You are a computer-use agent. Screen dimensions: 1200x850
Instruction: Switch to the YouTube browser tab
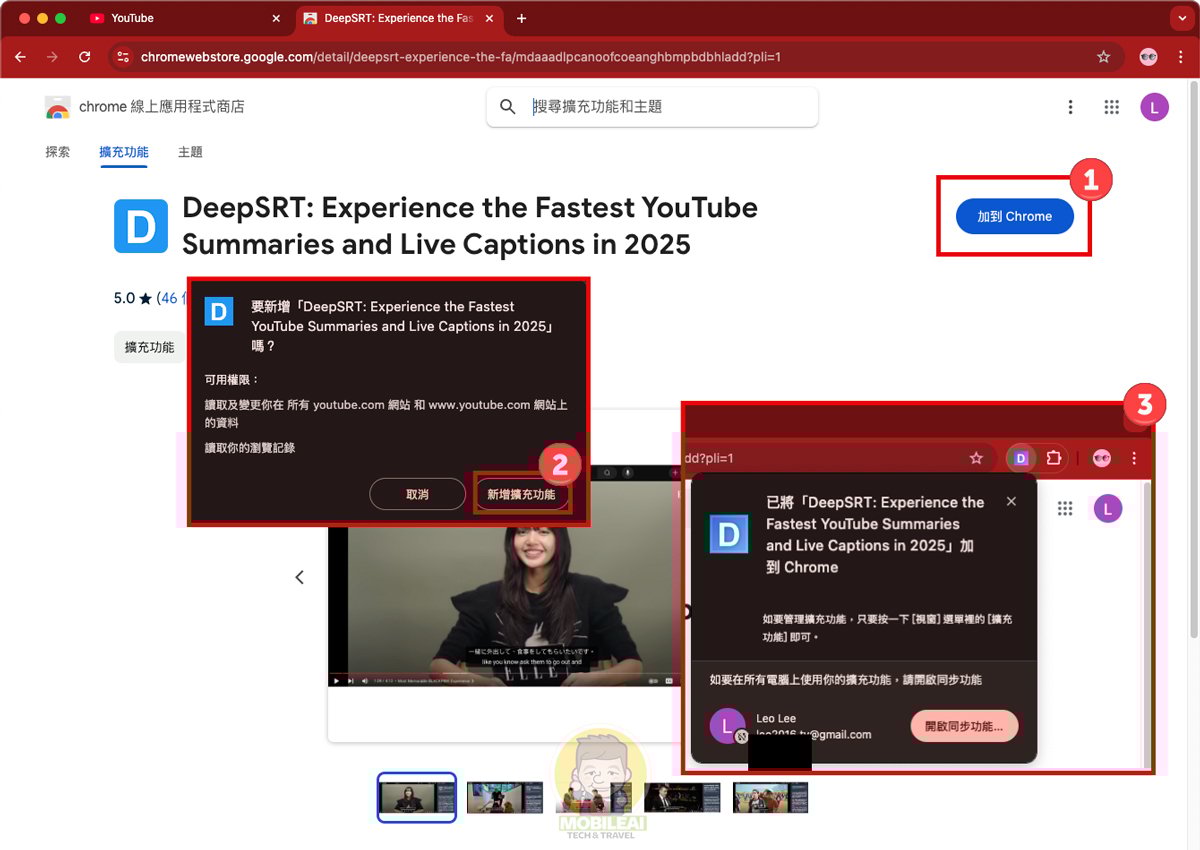pos(185,18)
